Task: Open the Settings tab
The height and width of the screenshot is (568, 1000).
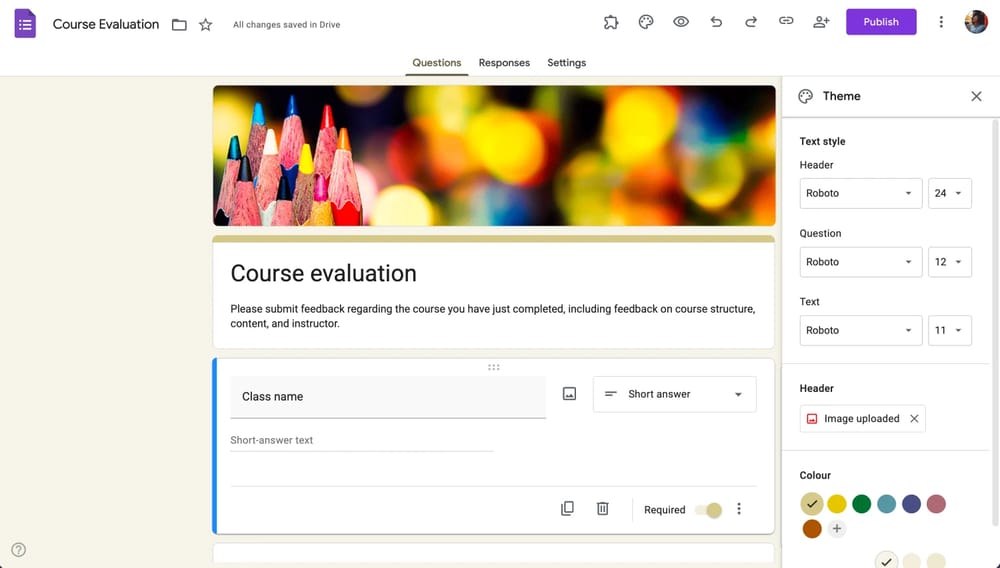Action: tap(566, 63)
